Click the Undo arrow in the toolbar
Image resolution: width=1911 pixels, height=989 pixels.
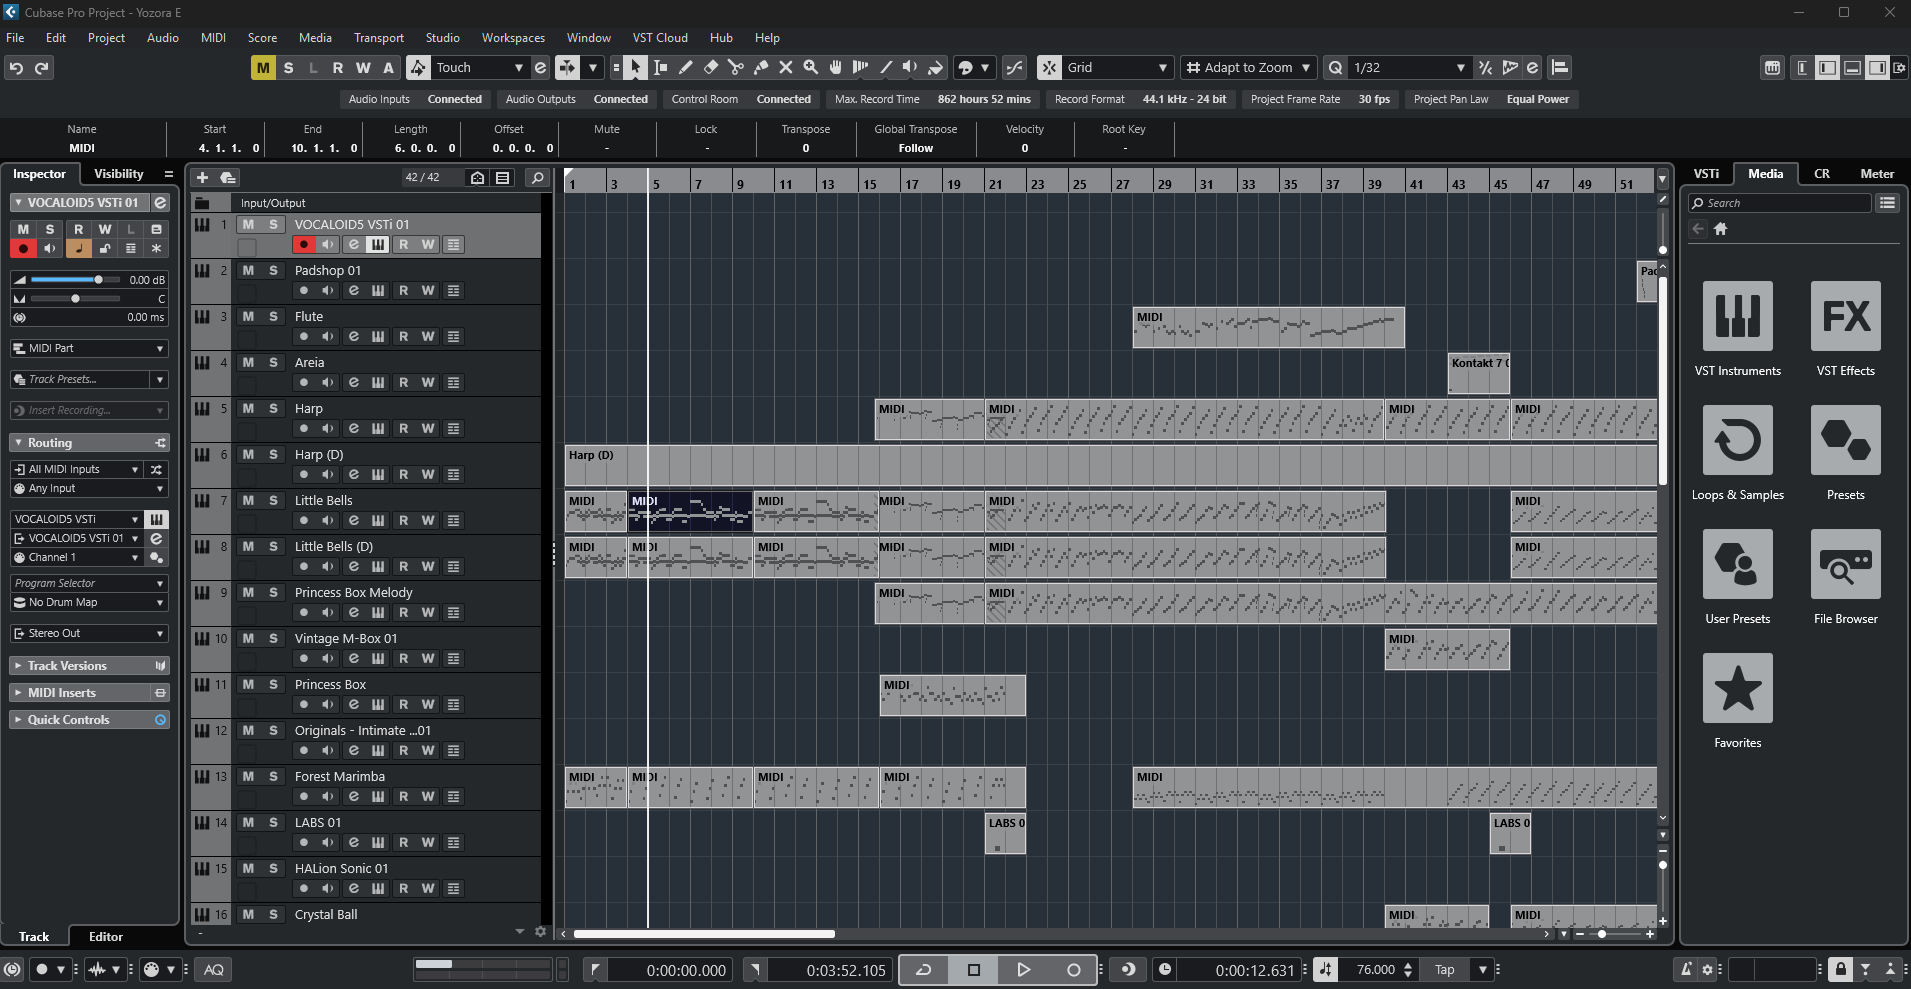(16, 68)
